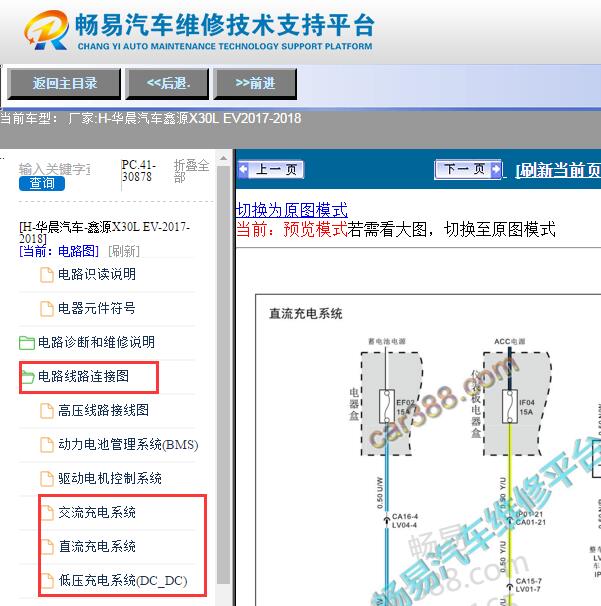Open 高压线路接线图 document
Screen dimensions: 601x606
point(103,410)
